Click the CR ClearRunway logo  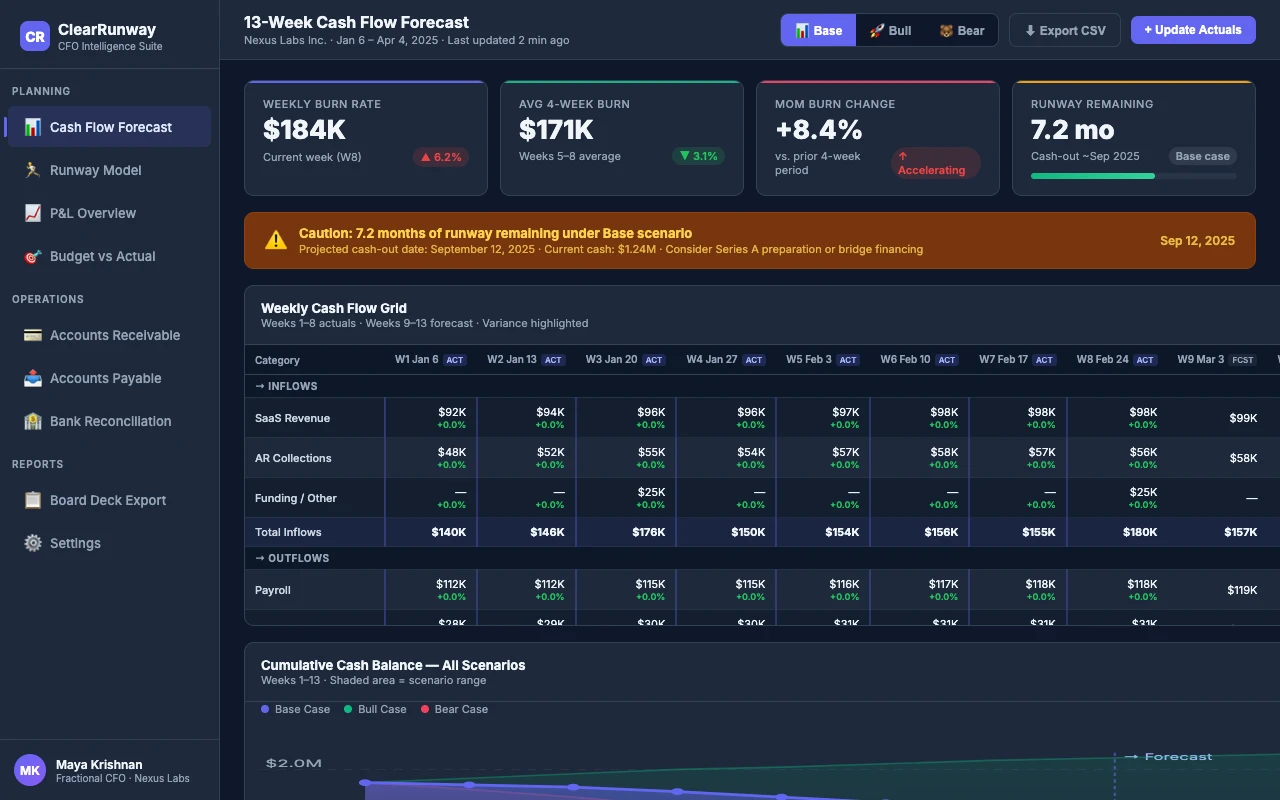click(34, 36)
